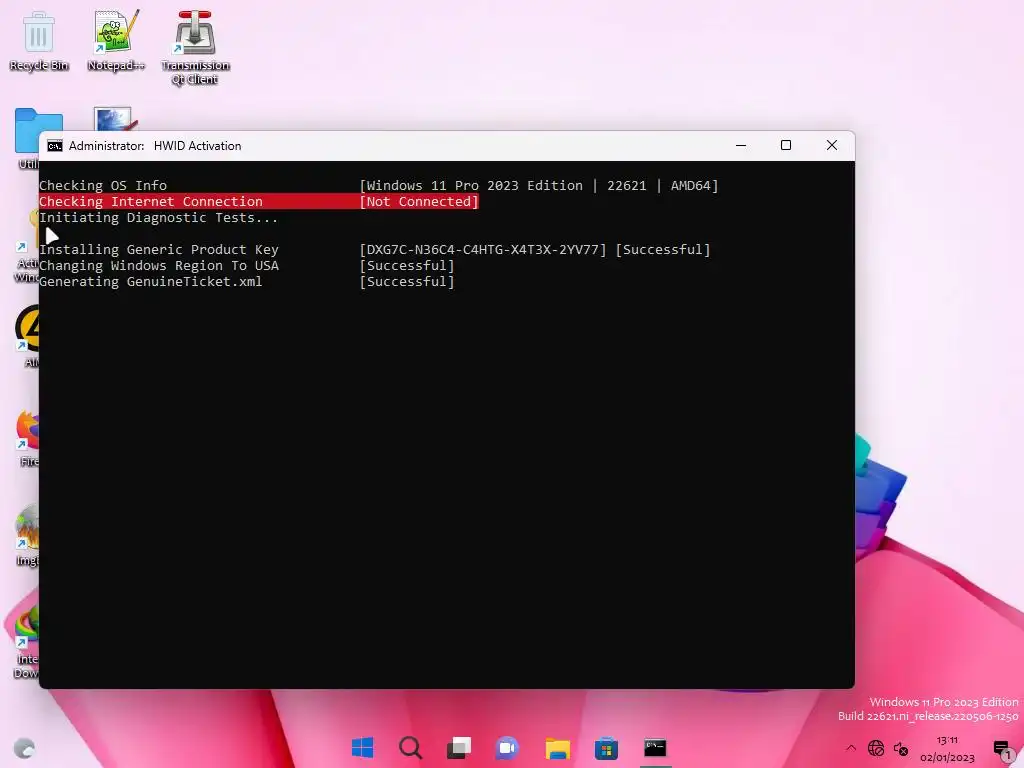Launch the Teams Chat taskbar icon
Image resolution: width=1024 pixels, height=768 pixels.
(507, 747)
